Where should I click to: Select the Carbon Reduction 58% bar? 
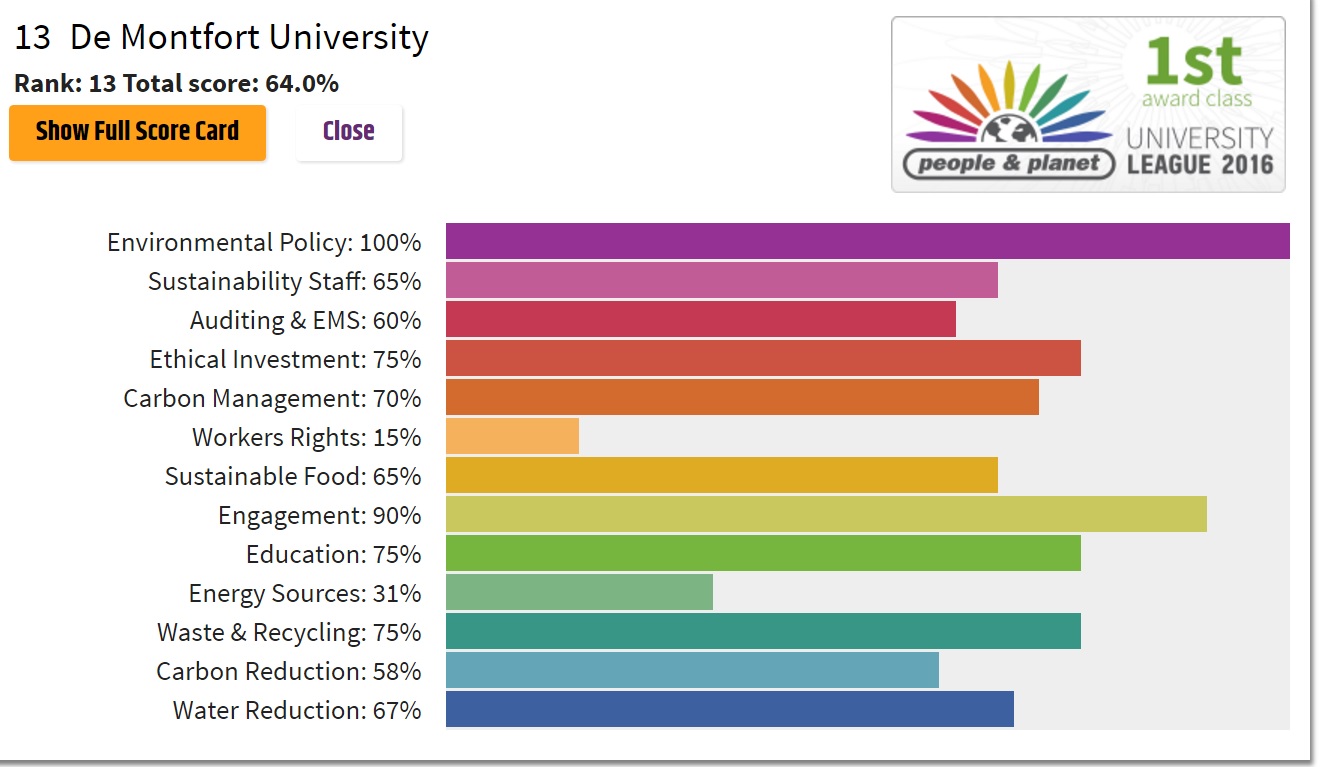click(x=692, y=671)
